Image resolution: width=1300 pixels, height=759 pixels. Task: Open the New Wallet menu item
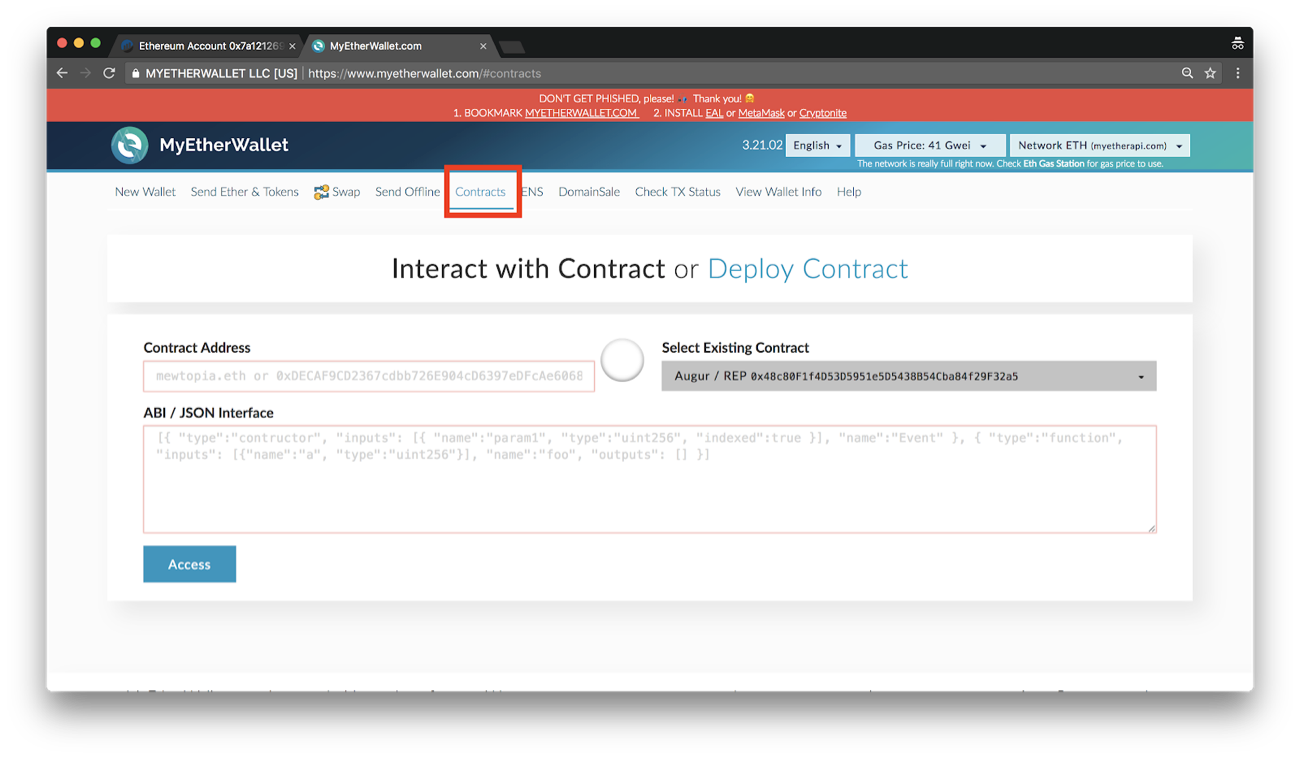coord(145,192)
